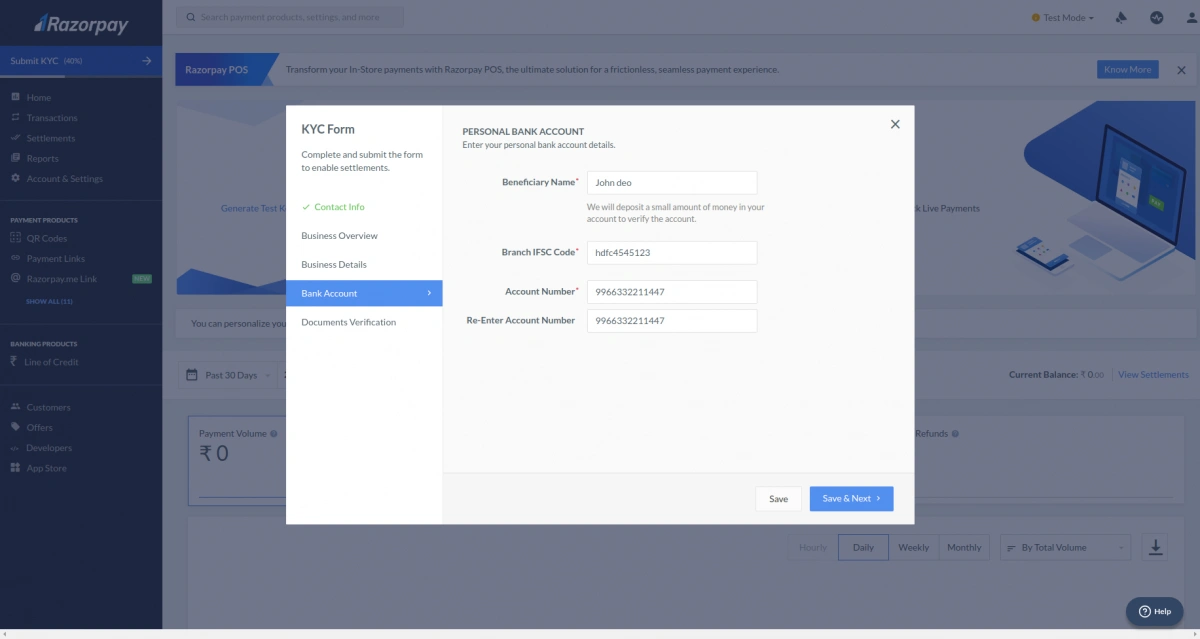
Task: Click the Save & Next button
Action: [851, 498]
